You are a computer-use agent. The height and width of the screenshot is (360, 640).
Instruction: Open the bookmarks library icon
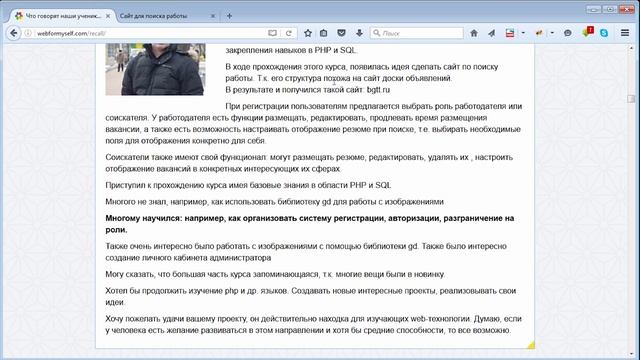tap(324, 33)
